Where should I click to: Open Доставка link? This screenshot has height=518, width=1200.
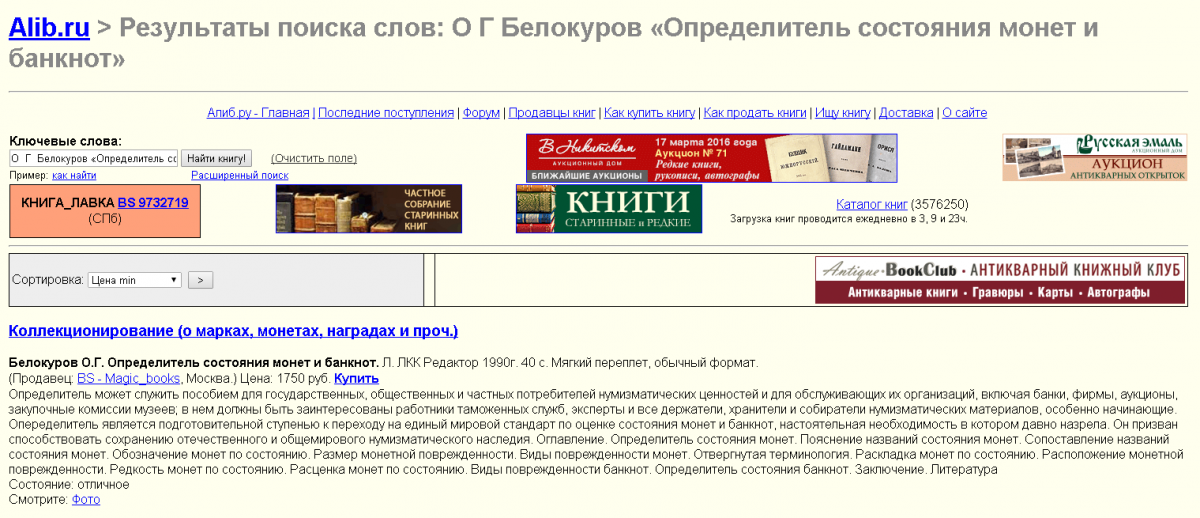click(x=906, y=113)
